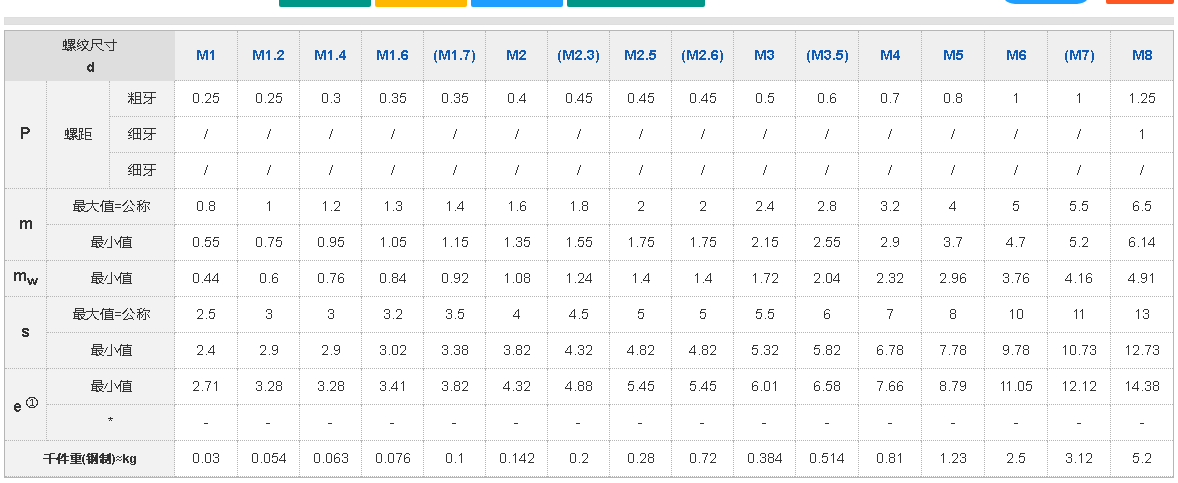
Task: Click the M1 thread size column header
Action: (x=205, y=56)
